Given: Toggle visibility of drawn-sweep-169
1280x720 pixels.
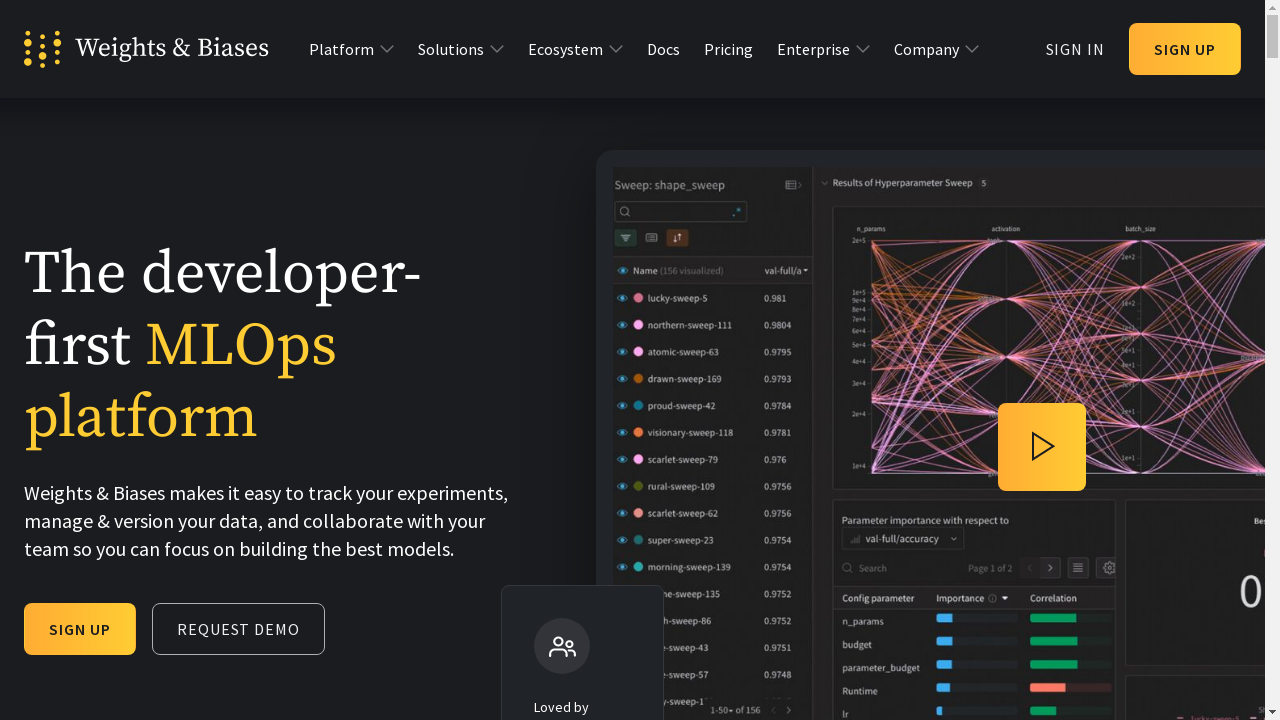Looking at the screenshot, I should click(x=622, y=379).
